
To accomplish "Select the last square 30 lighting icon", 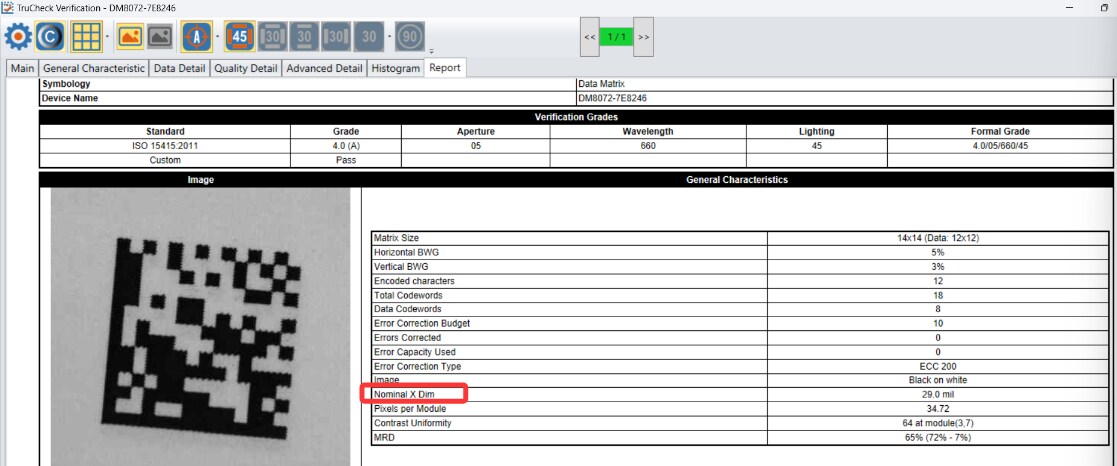I will (370, 37).
